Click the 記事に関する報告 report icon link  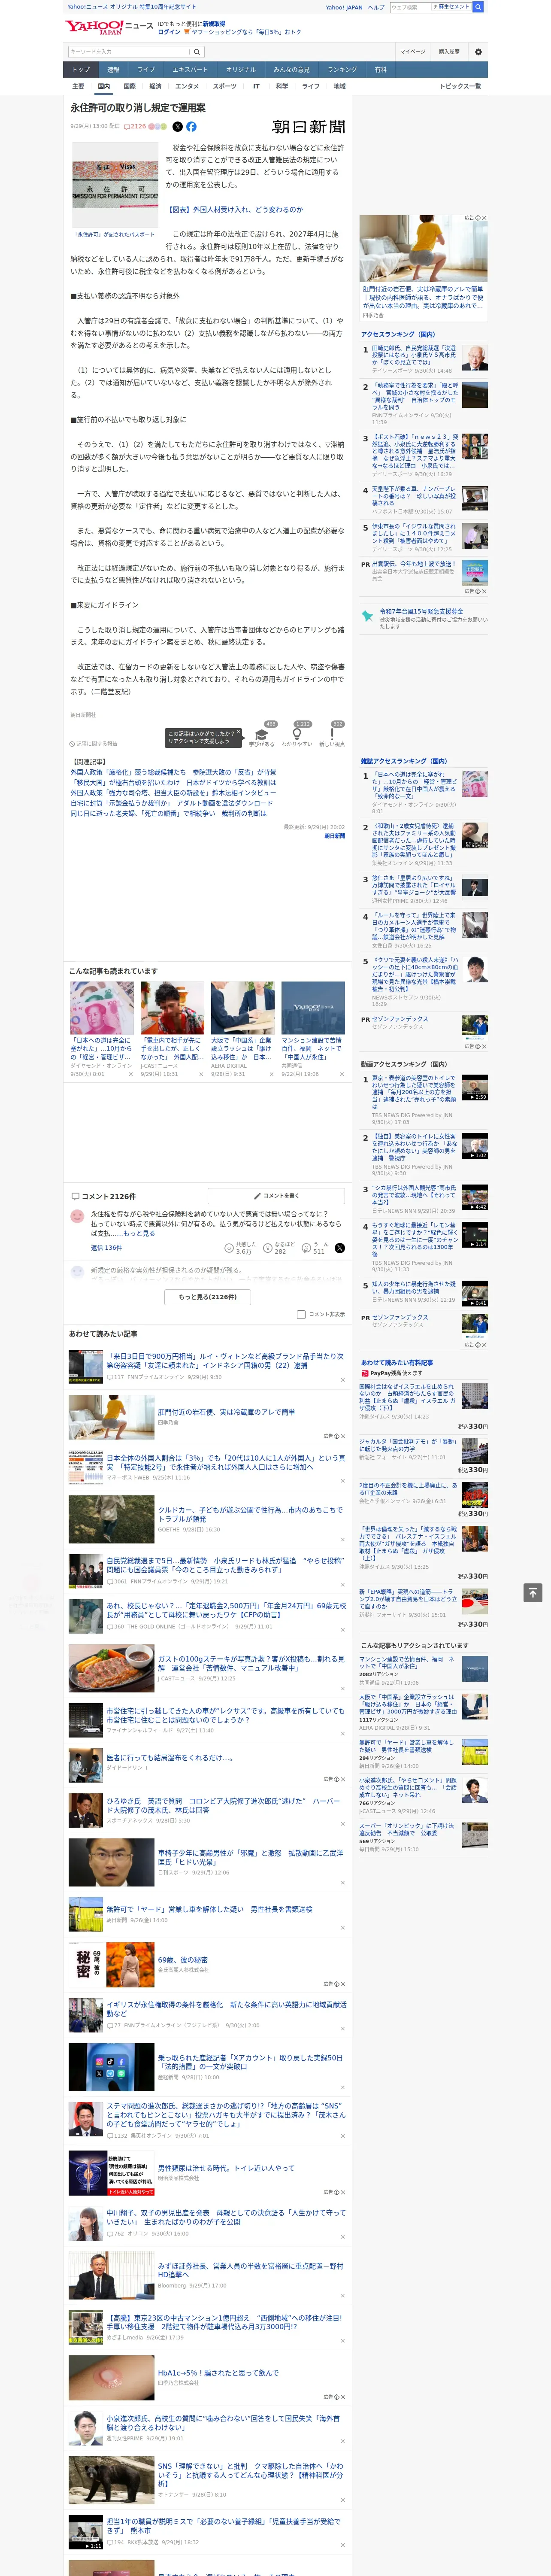tap(94, 744)
